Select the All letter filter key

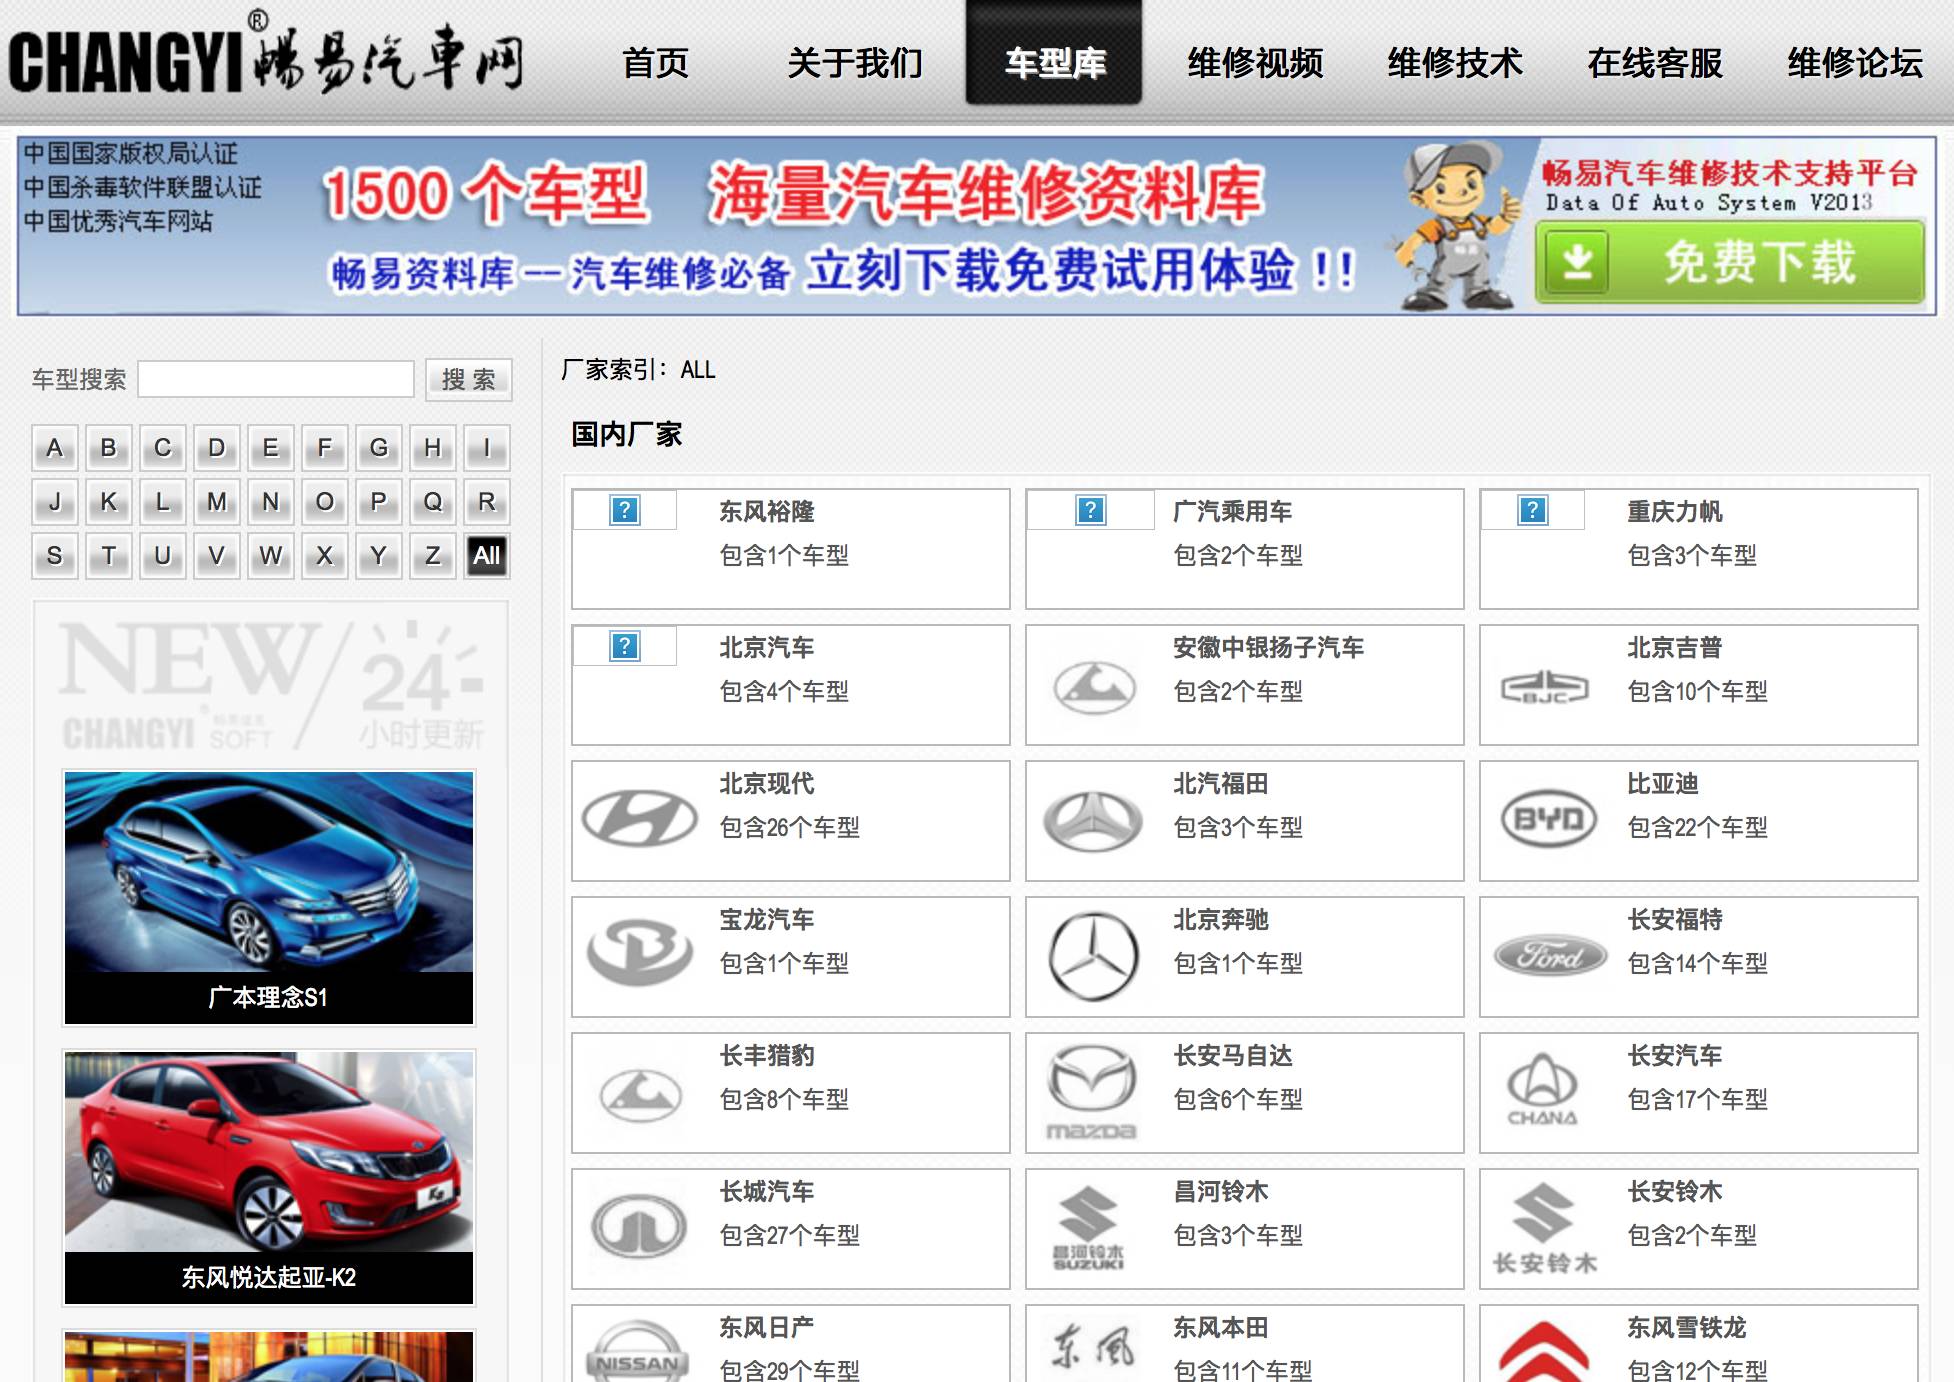[487, 556]
